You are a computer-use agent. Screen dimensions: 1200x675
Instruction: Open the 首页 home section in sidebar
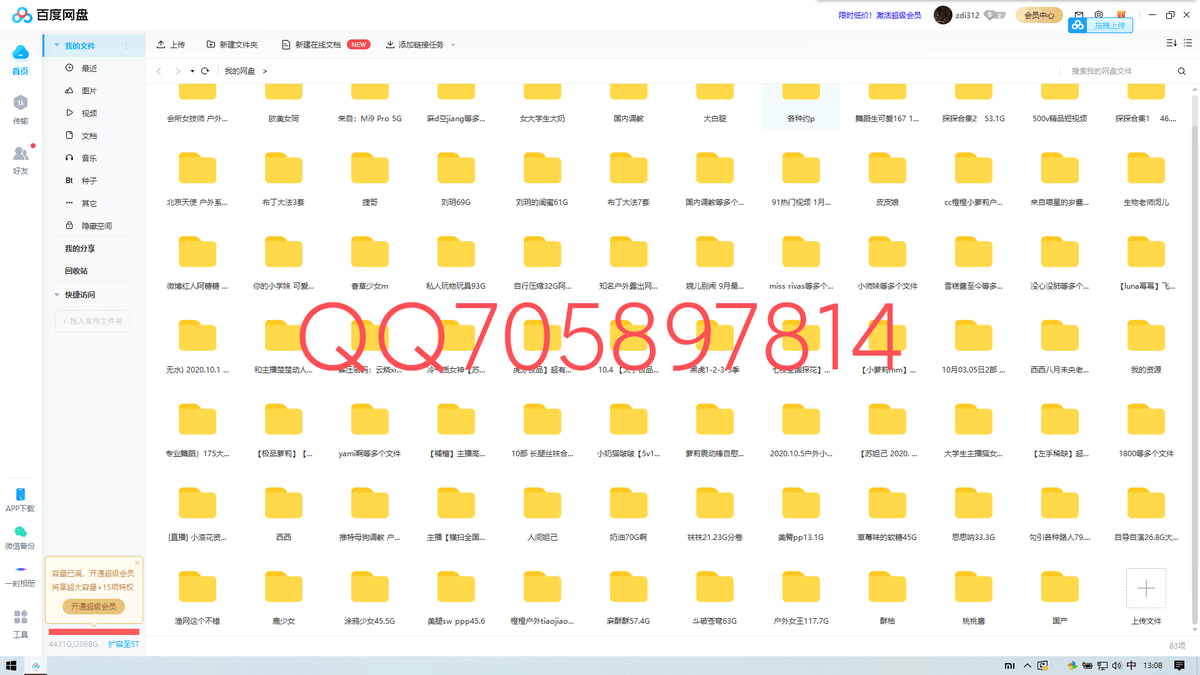[20, 59]
